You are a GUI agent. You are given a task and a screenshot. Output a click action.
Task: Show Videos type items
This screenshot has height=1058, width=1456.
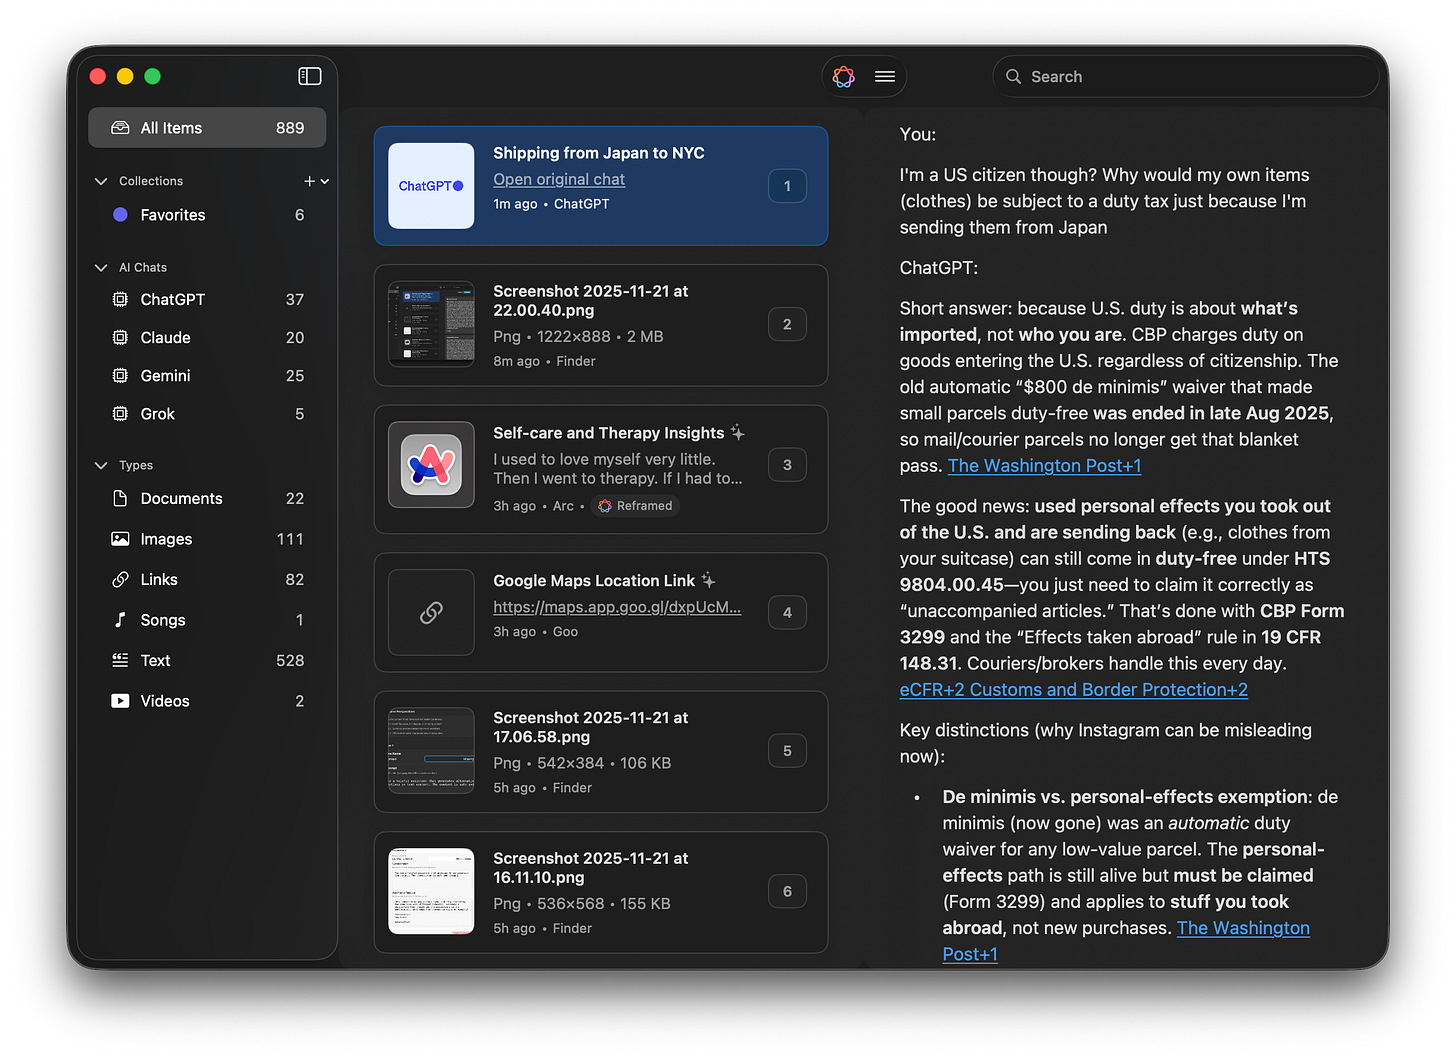pyautogui.click(x=207, y=701)
